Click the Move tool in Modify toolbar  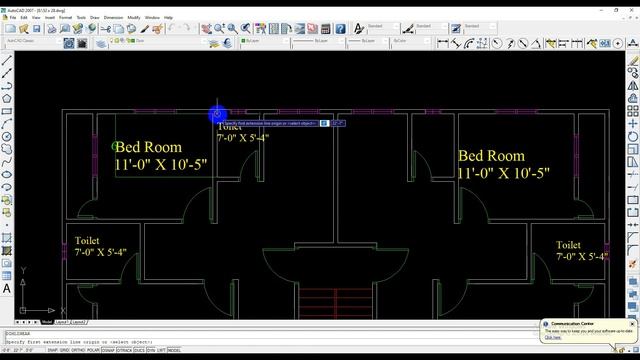[633, 124]
